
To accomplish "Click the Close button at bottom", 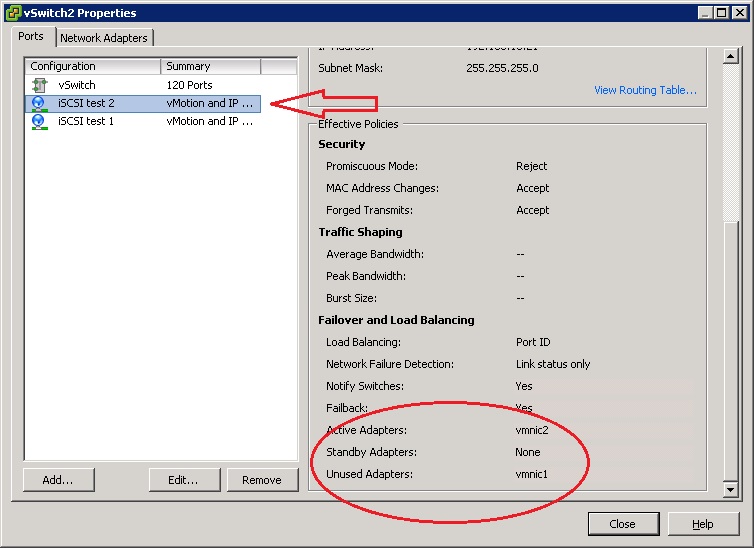I will pyautogui.click(x=622, y=524).
